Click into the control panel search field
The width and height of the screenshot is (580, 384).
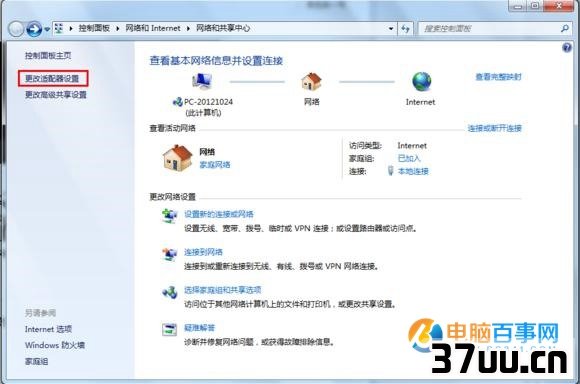pos(489,28)
